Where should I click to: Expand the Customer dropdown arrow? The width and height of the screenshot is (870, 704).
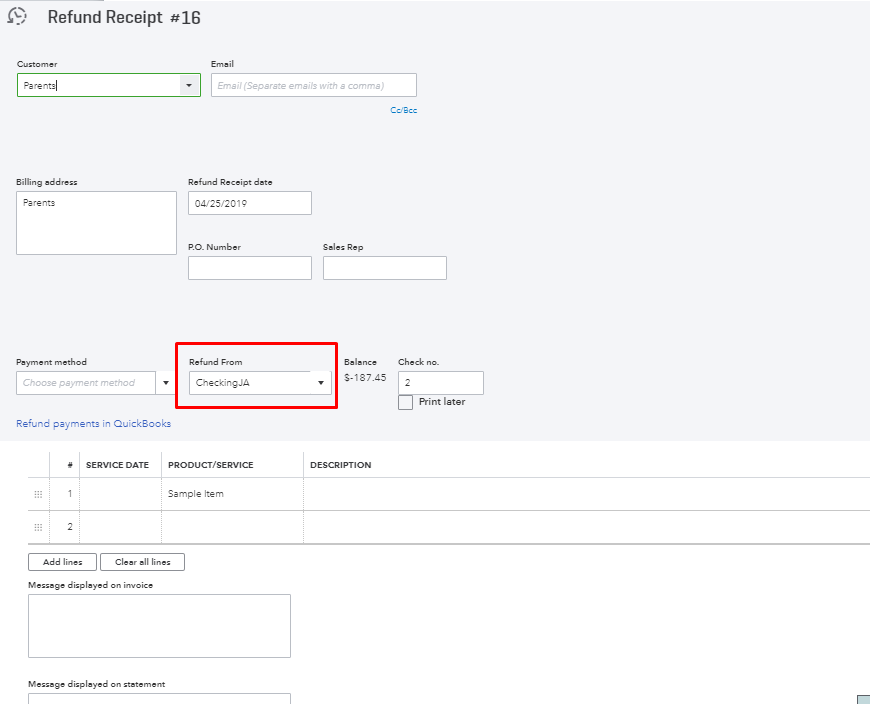pos(189,85)
